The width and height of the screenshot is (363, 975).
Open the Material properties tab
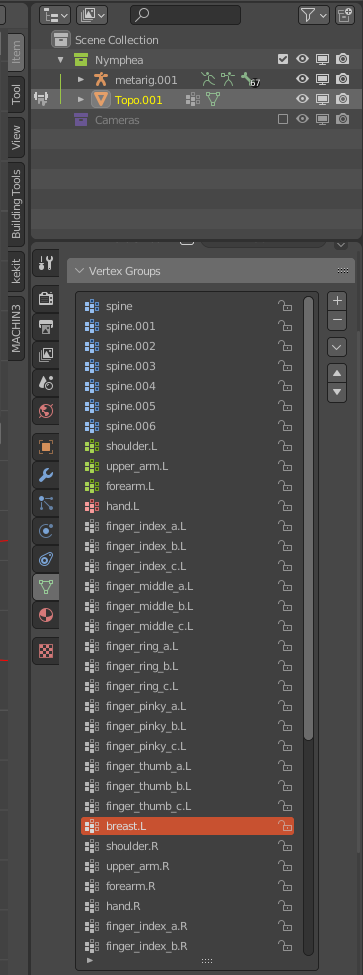(46, 616)
